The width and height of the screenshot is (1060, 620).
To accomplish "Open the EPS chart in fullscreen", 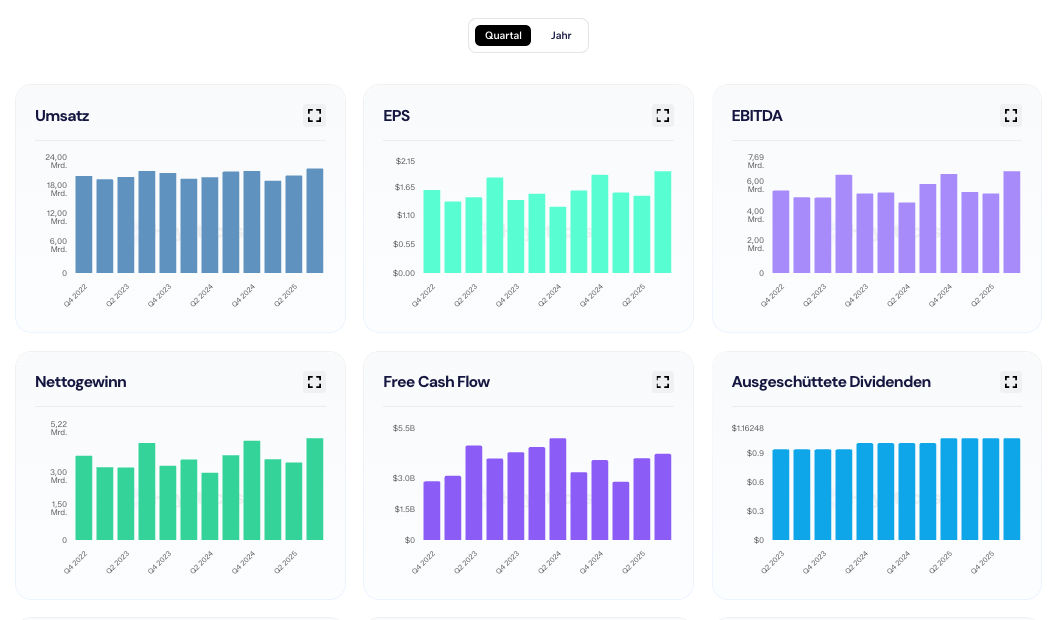I will [x=662, y=116].
